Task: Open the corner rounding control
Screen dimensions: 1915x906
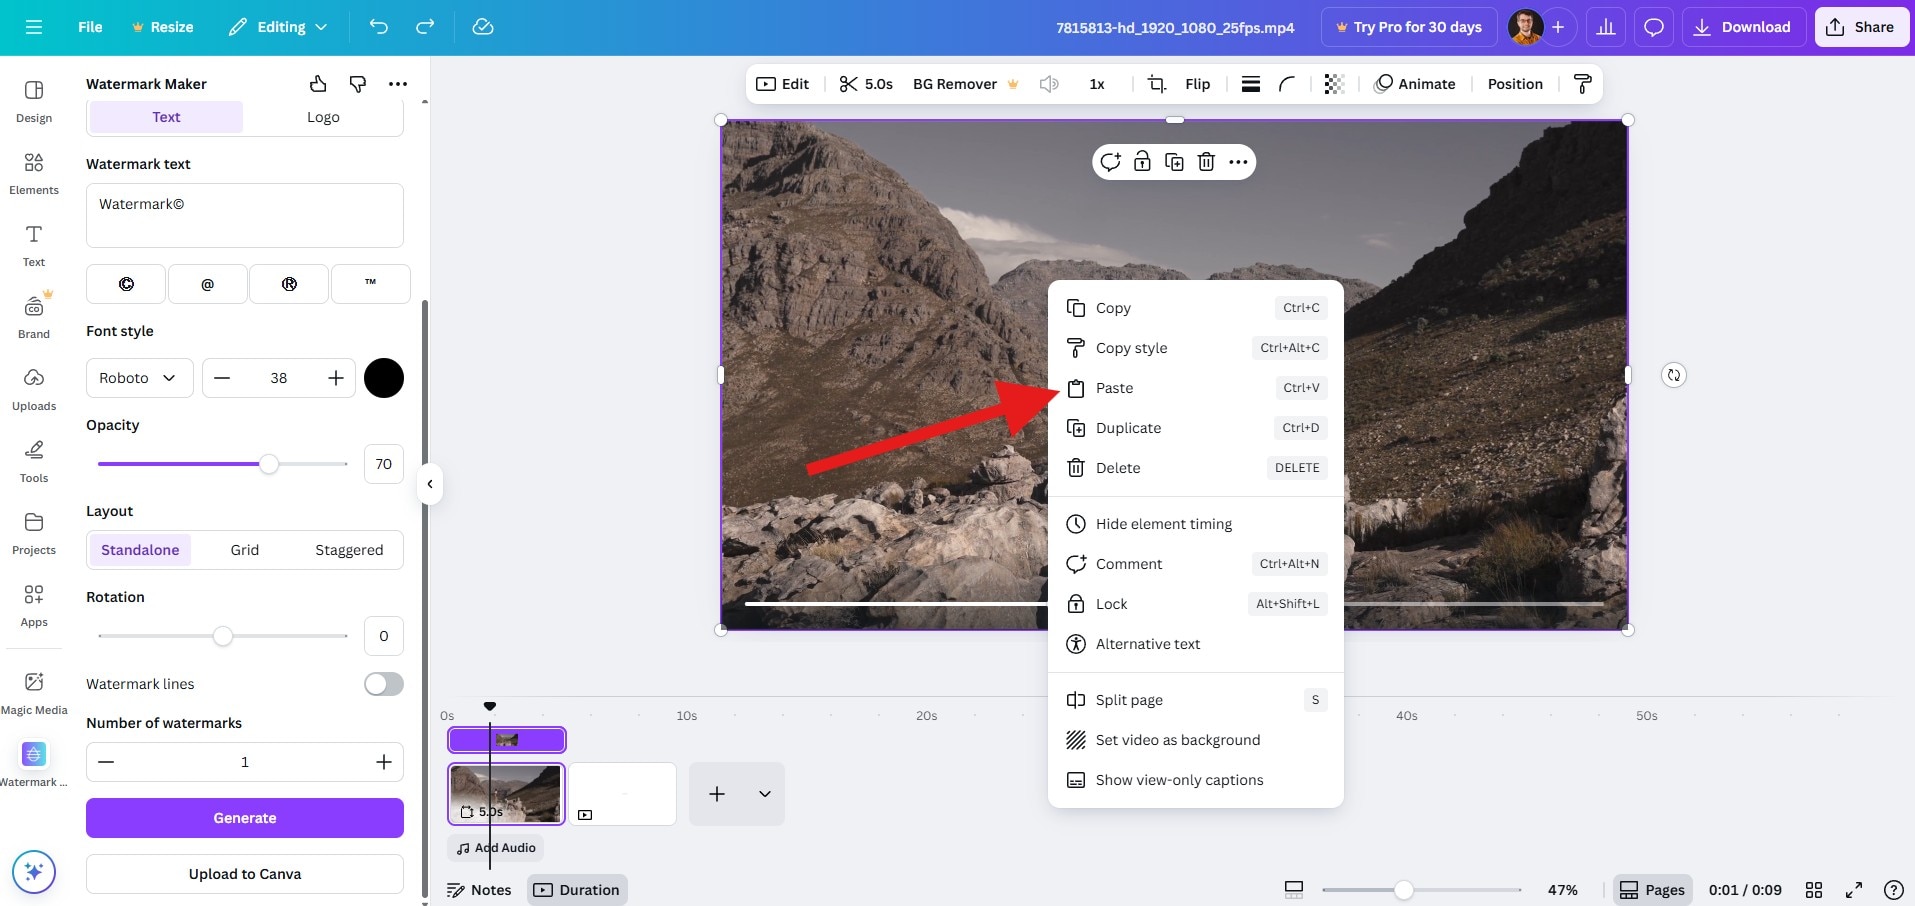Action: (1287, 84)
